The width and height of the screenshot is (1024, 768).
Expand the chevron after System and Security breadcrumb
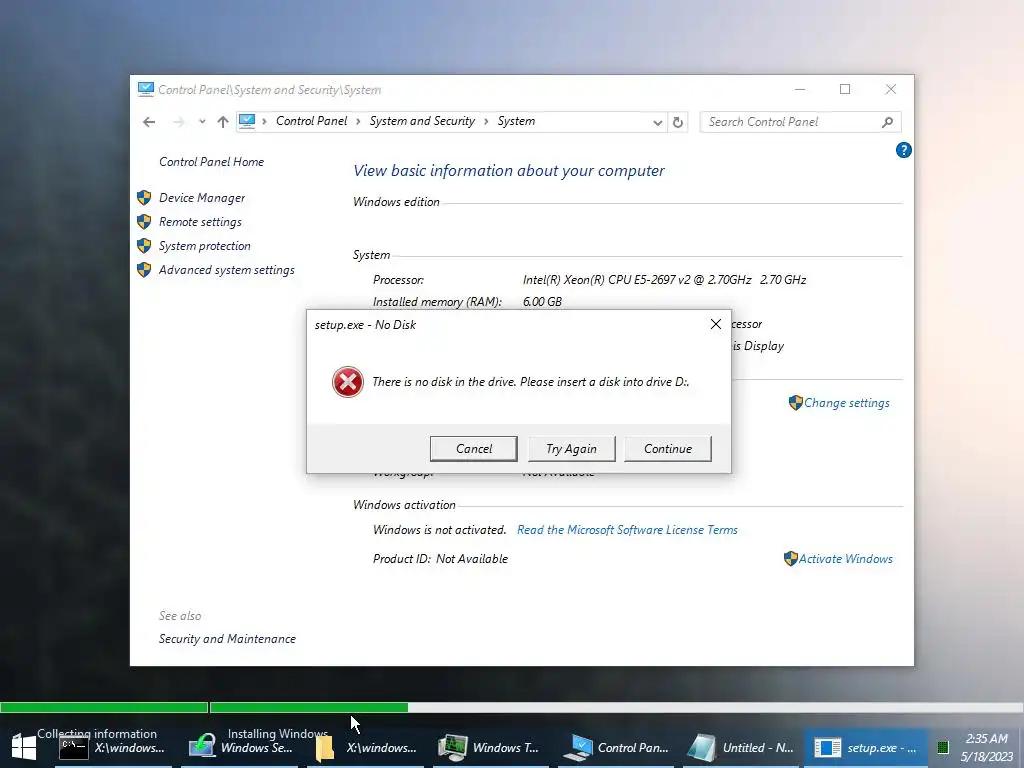click(x=486, y=121)
